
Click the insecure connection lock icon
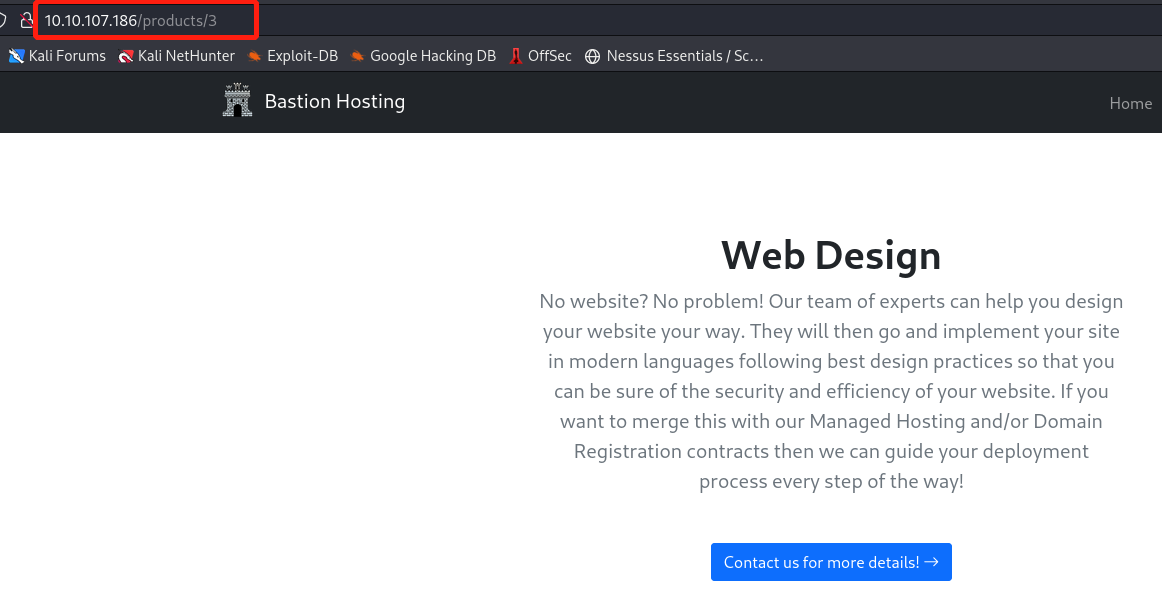(x=27, y=20)
